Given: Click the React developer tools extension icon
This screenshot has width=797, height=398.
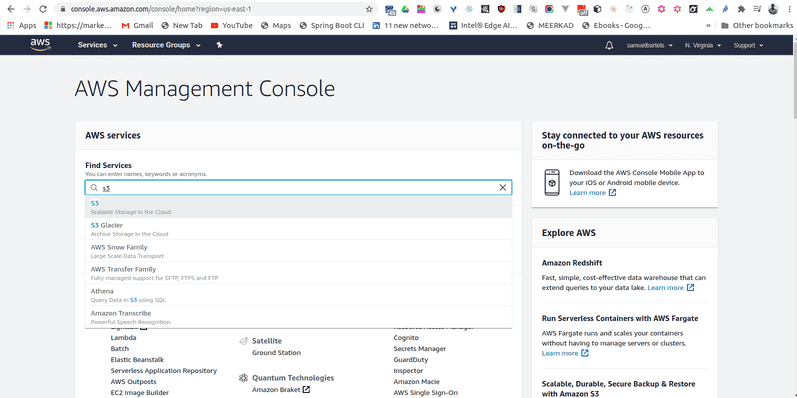Looking at the screenshot, I should click(x=469, y=9).
